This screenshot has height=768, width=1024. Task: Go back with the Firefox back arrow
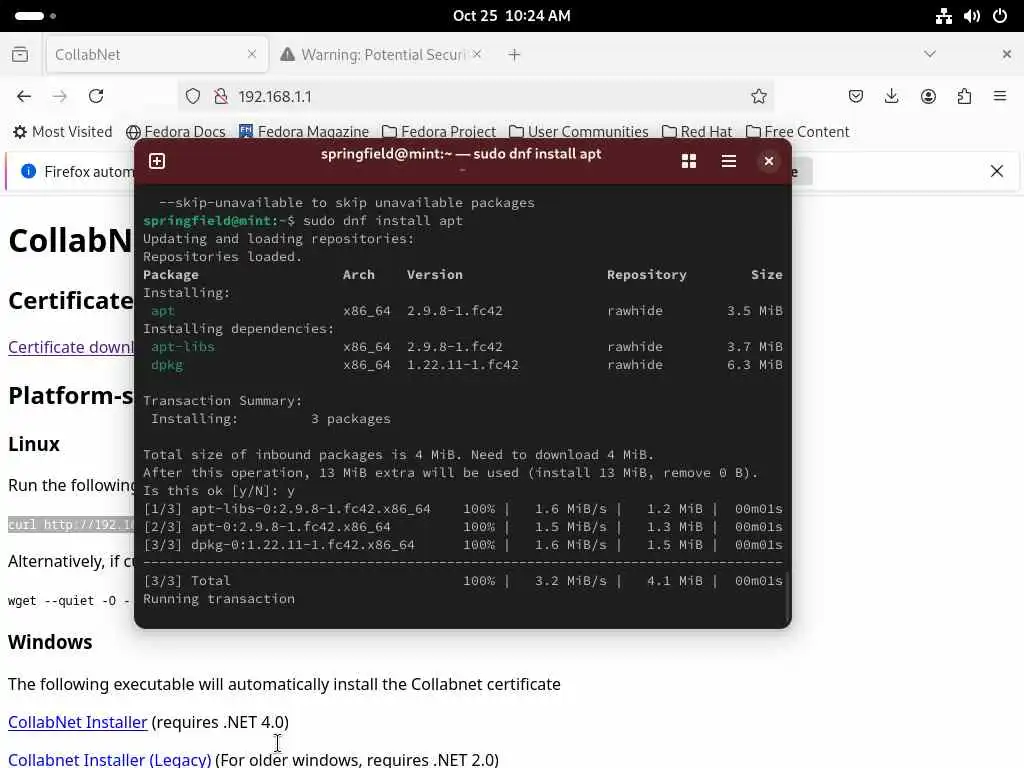pyautogui.click(x=24, y=97)
